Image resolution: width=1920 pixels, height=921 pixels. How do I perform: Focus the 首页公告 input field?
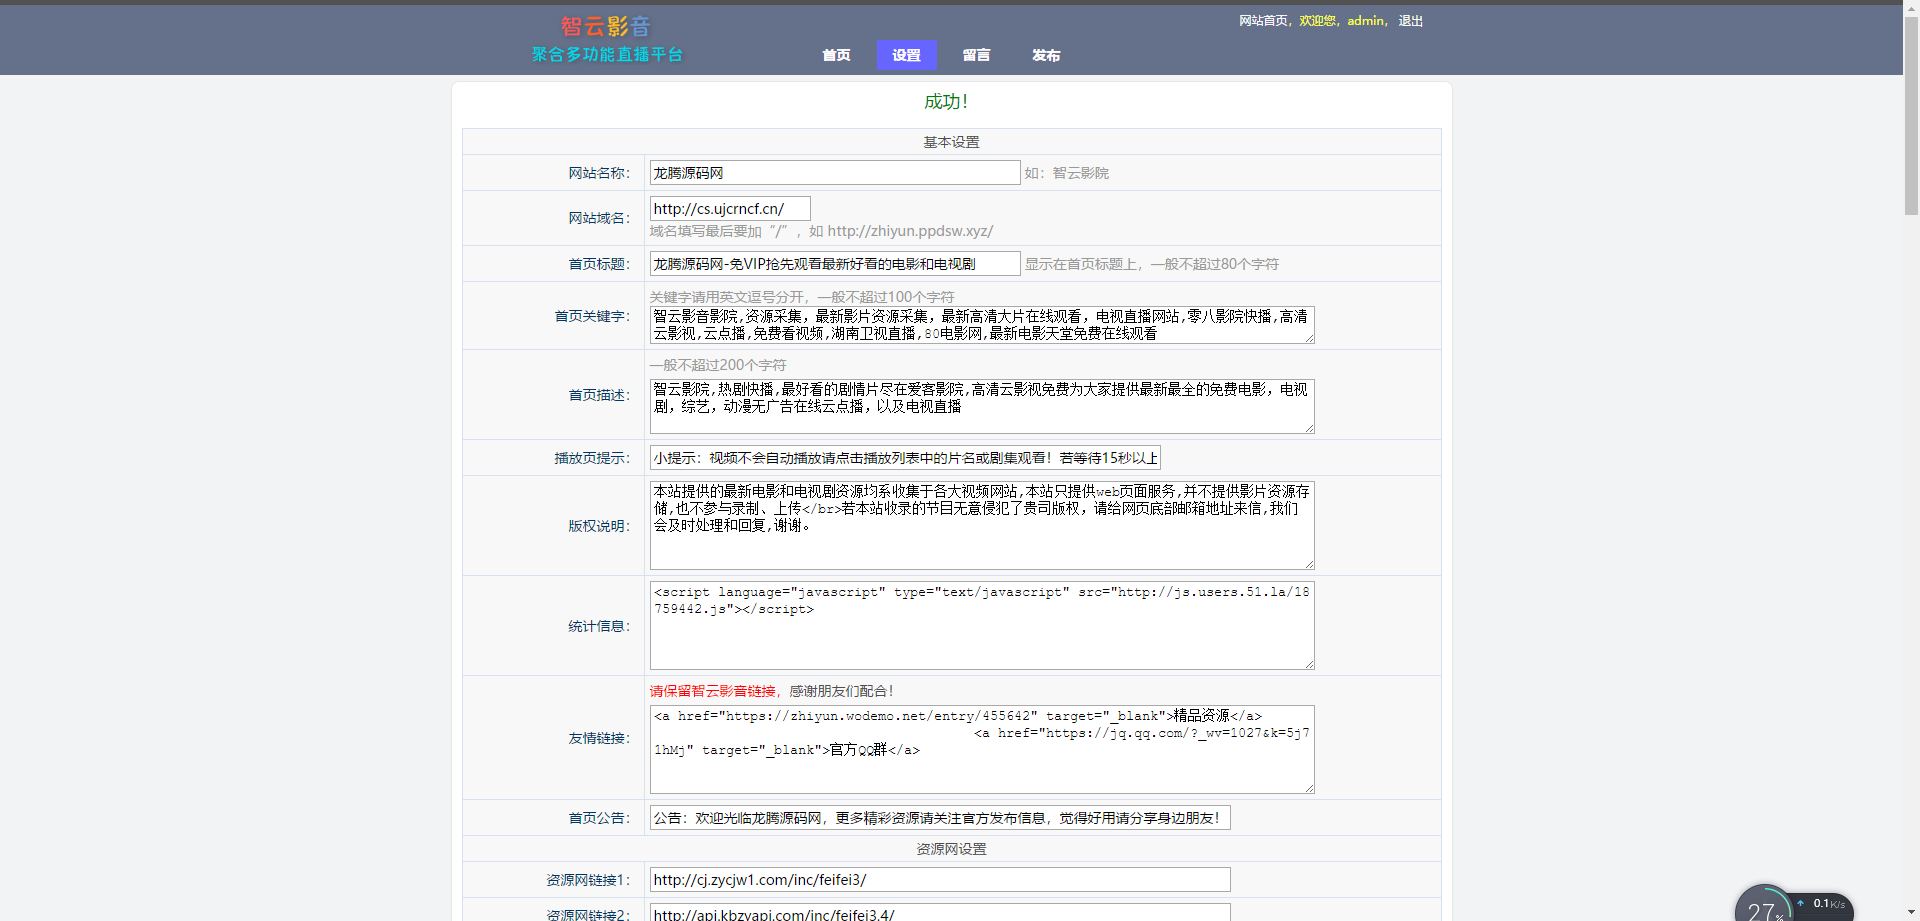[x=940, y=818]
